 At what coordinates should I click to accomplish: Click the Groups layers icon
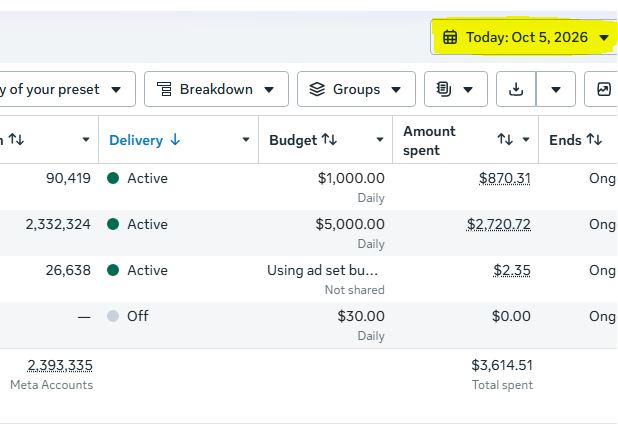(x=317, y=89)
